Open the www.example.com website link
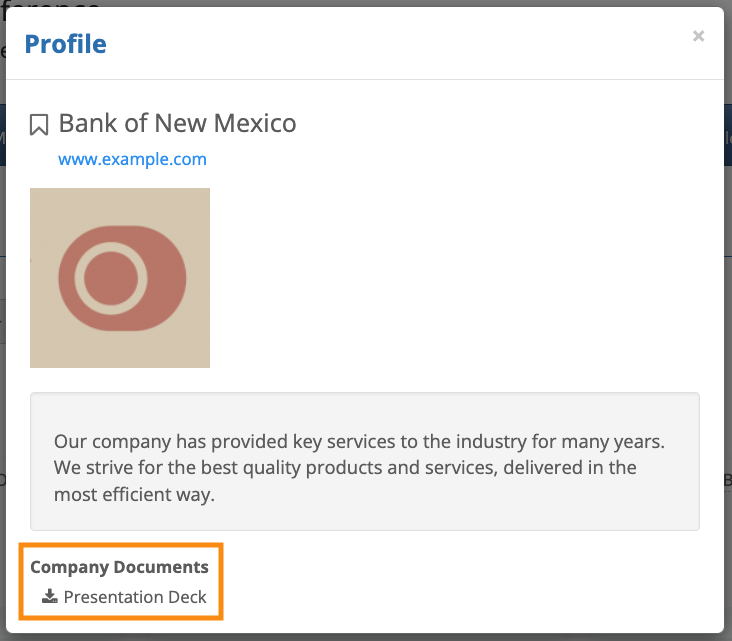 132,159
